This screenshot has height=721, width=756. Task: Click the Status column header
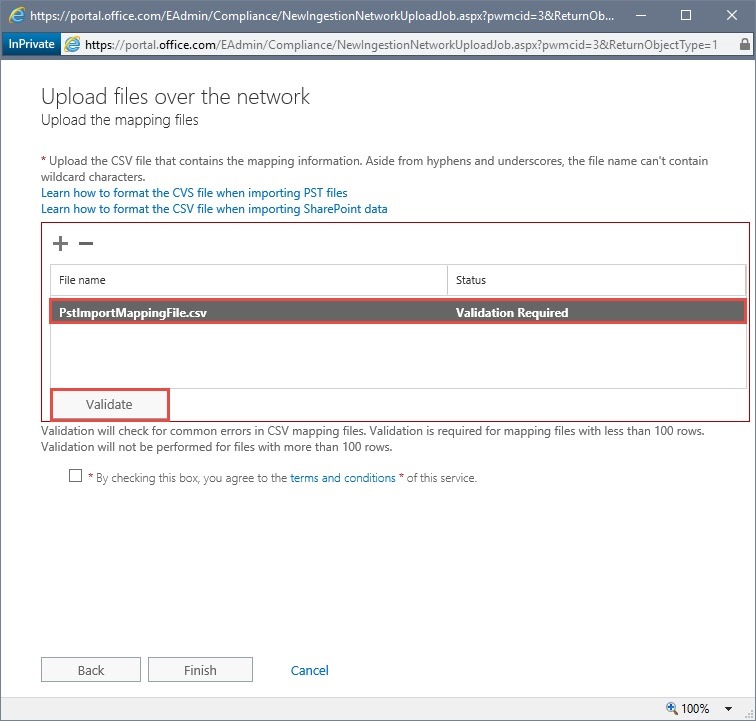[597, 280]
